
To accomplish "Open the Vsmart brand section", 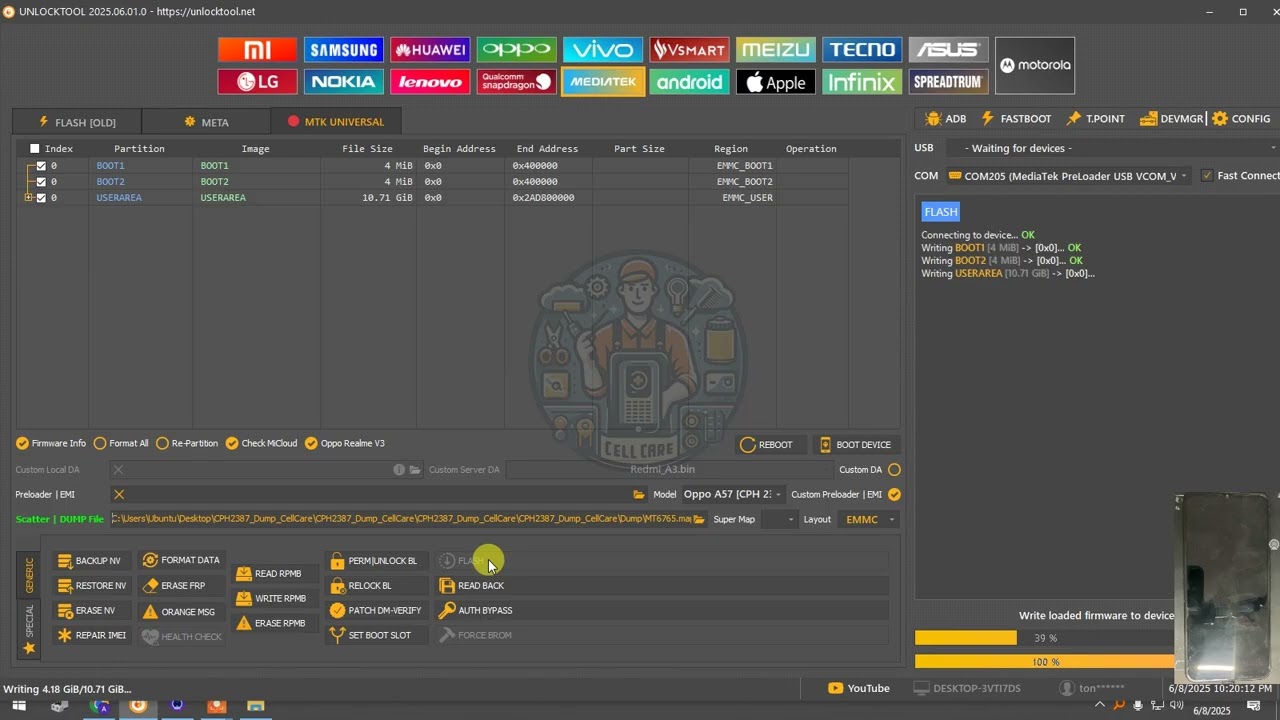I will coord(689,50).
